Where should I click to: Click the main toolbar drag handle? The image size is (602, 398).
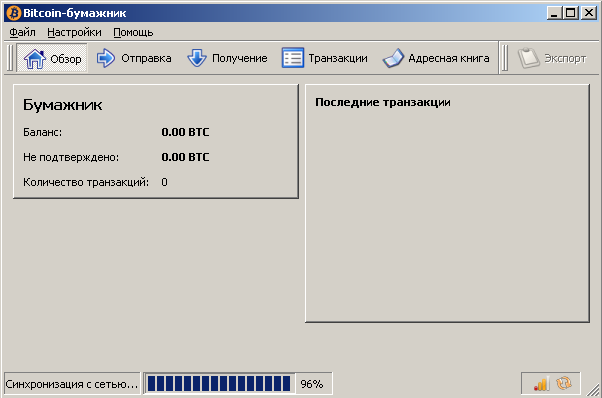pos(10,58)
